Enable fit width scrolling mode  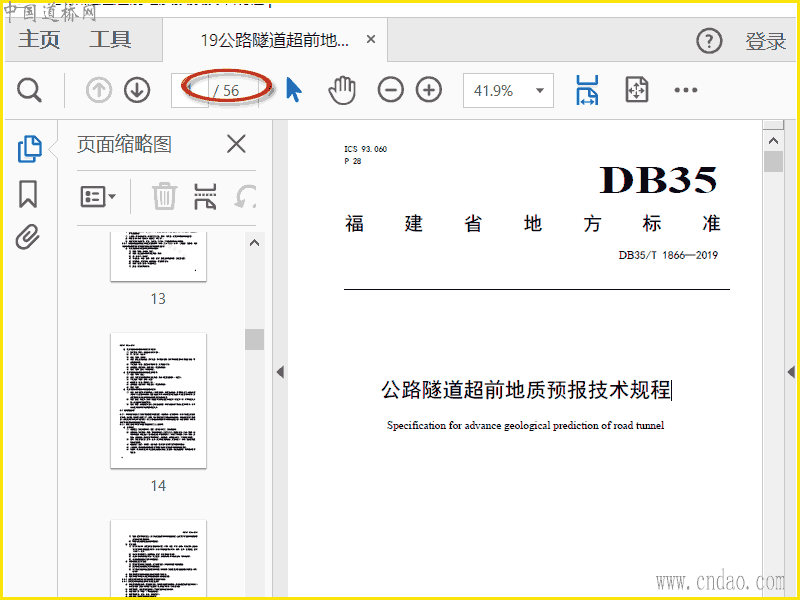587,90
